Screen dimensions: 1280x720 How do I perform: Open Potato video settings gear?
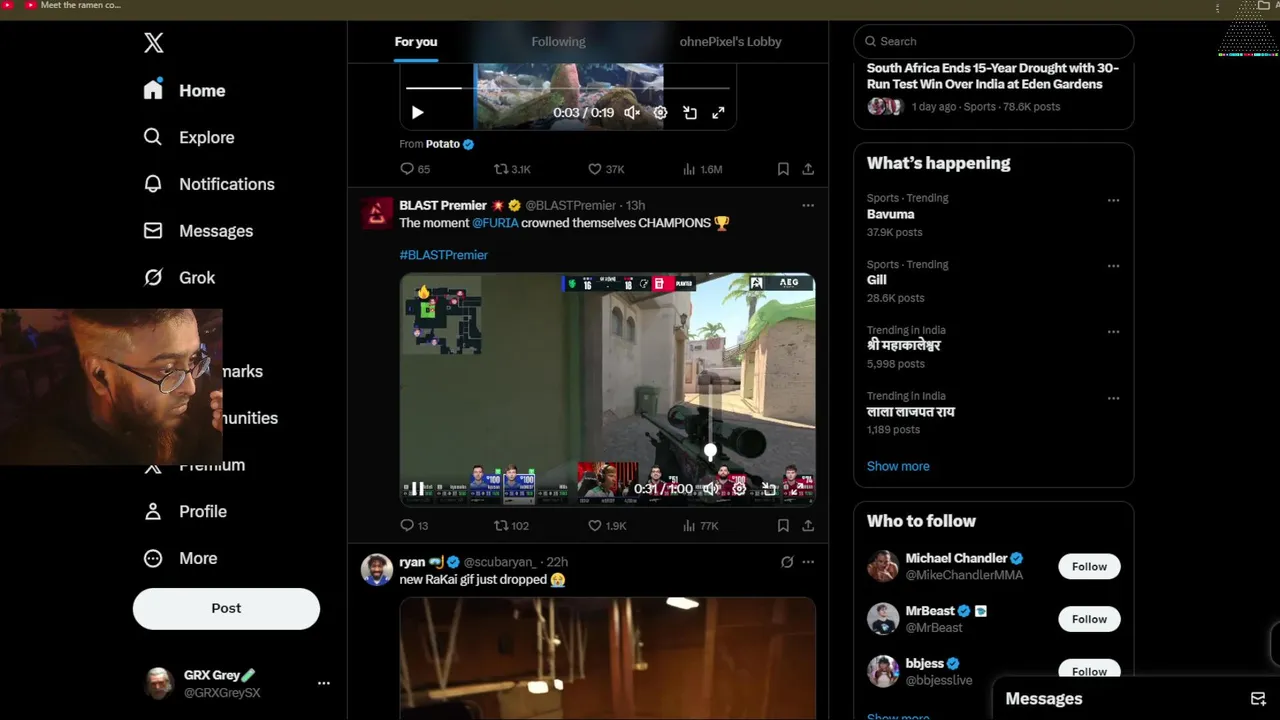[660, 113]
